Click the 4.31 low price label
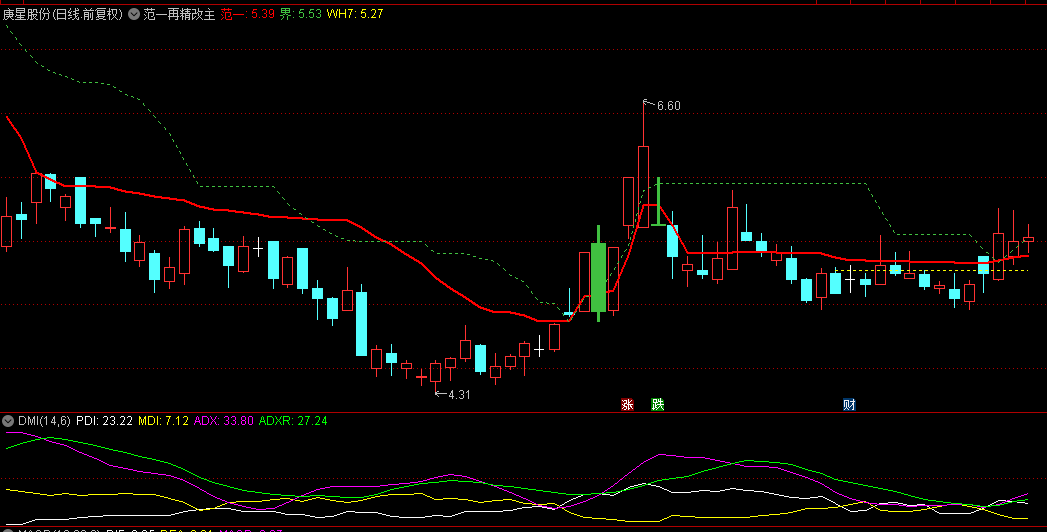This screenshot has height=532, width=1047. point(459,394)
